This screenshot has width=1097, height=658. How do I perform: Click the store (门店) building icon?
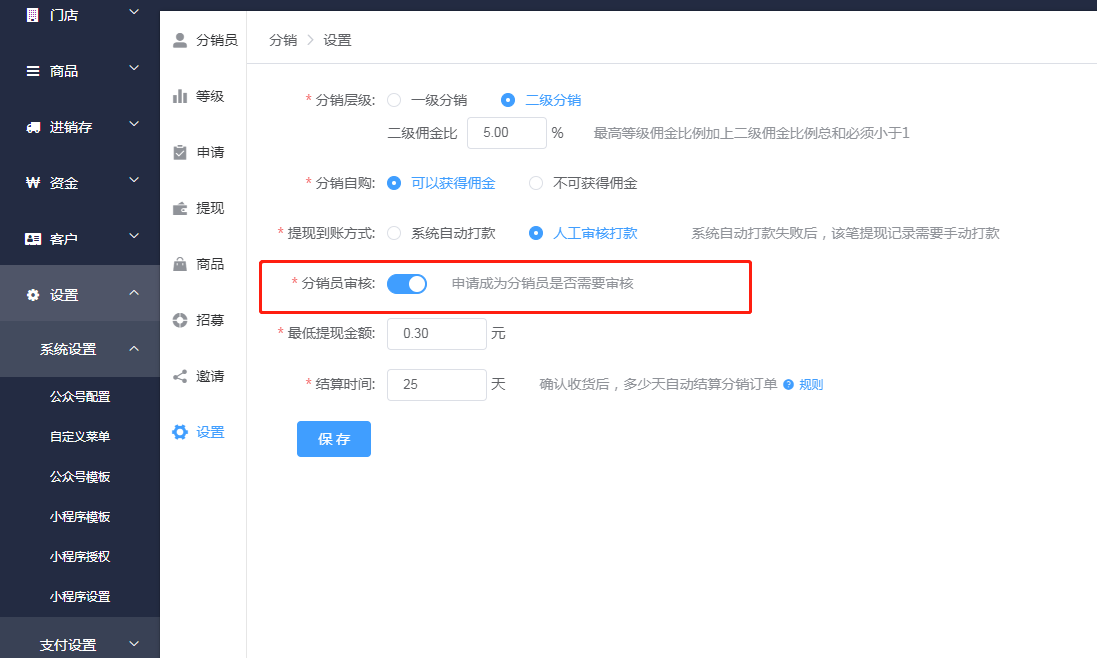click(x=32, y=15)
